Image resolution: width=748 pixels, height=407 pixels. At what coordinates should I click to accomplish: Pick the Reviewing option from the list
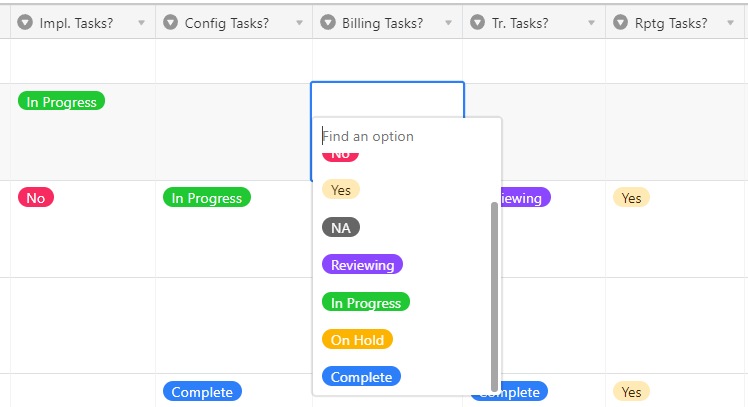(x=363, y=264)
